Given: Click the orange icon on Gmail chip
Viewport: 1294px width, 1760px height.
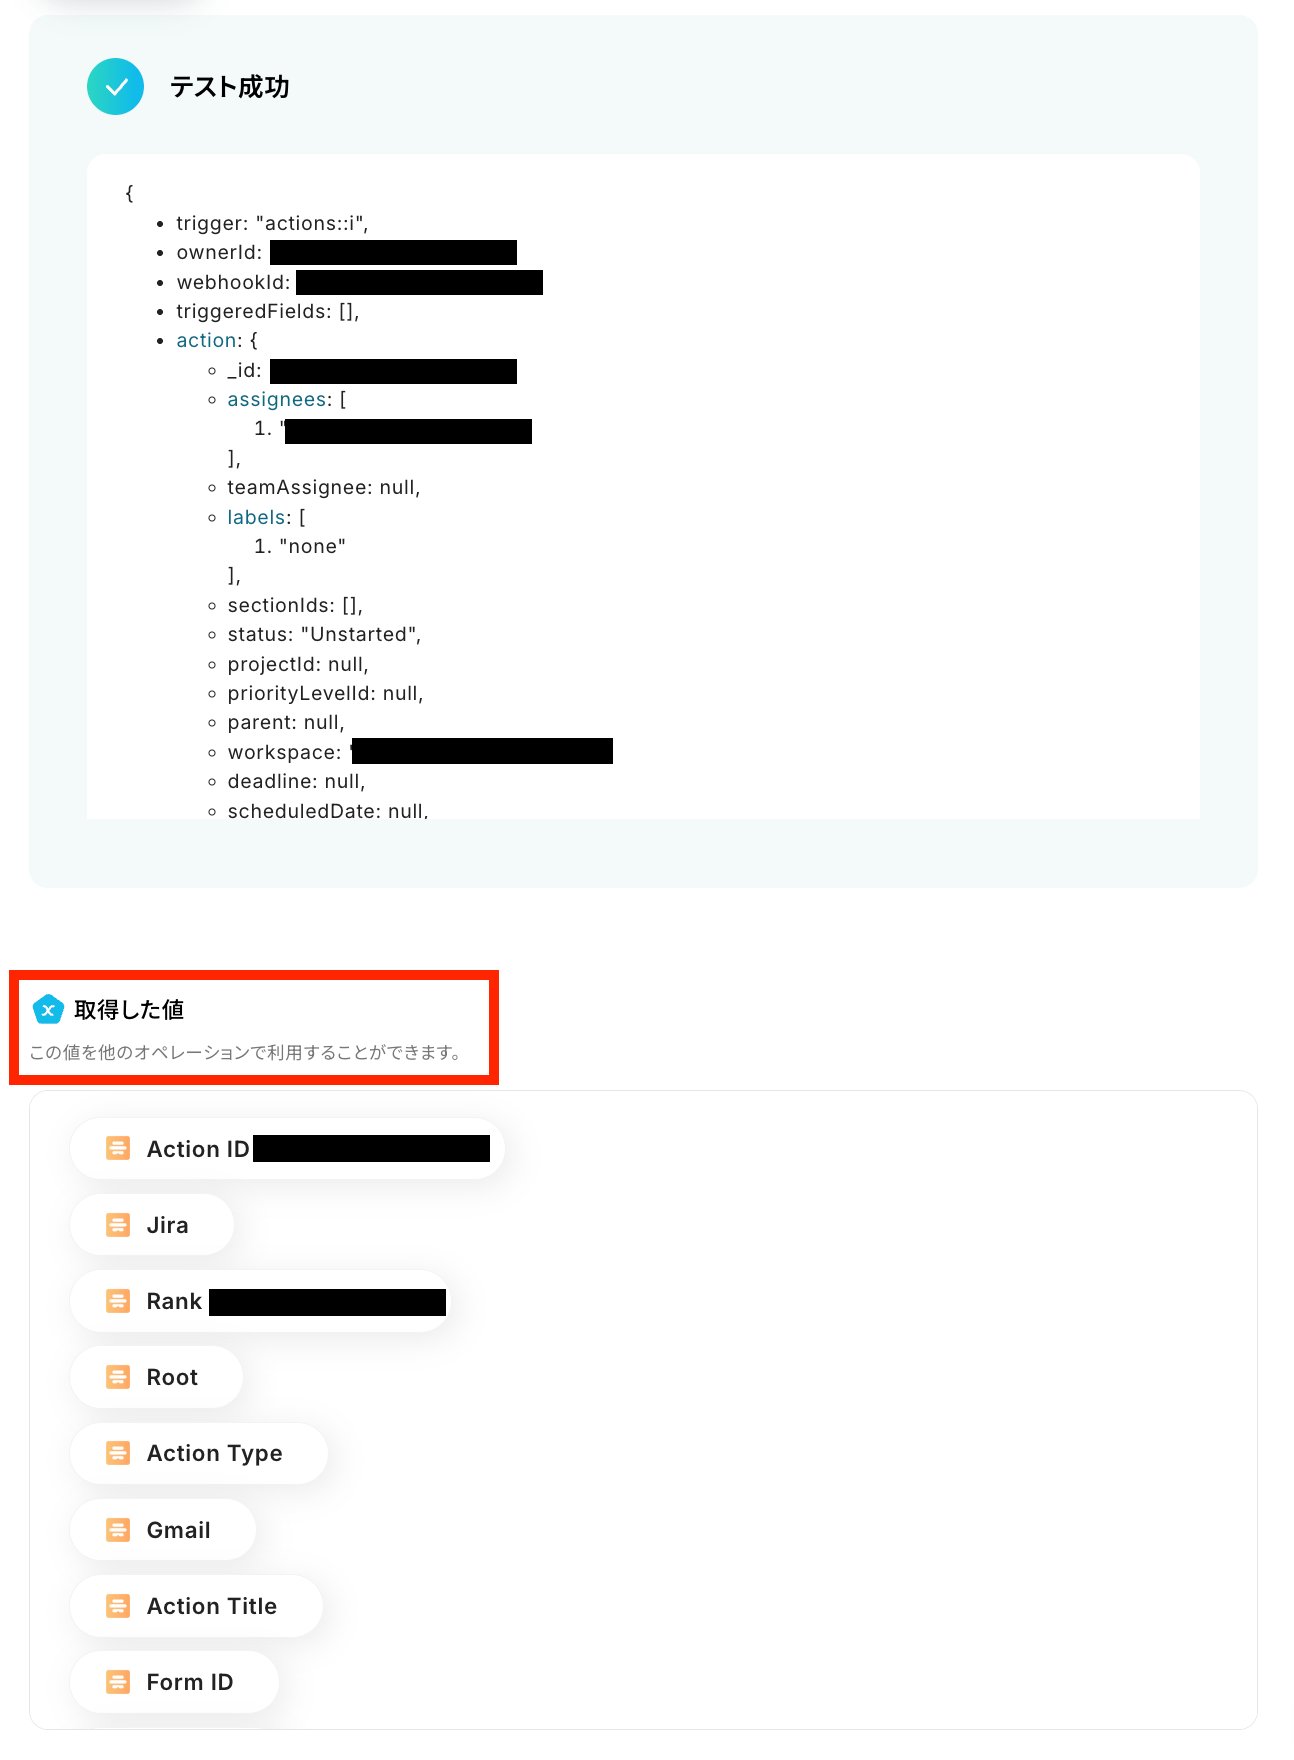Looking at the screenshot, I should 118,1530.
